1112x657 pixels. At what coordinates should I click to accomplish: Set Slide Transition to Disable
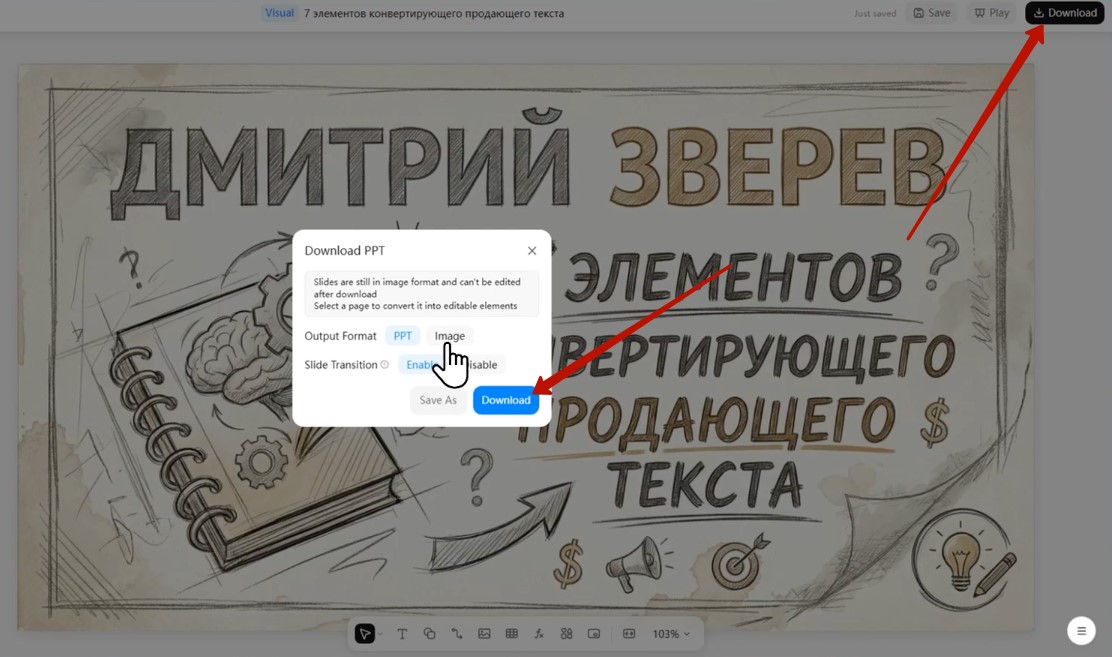(484, 365)
